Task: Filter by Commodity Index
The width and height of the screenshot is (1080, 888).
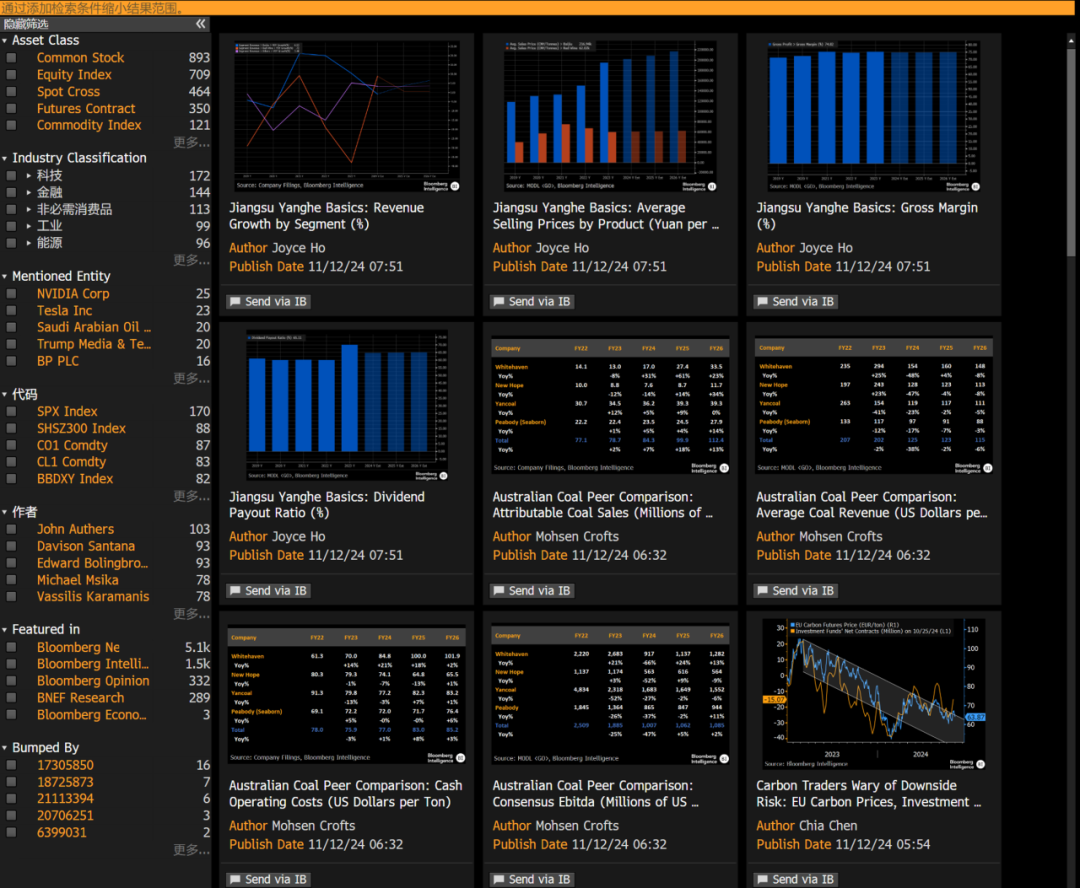Action: click(x=89, y=125)
